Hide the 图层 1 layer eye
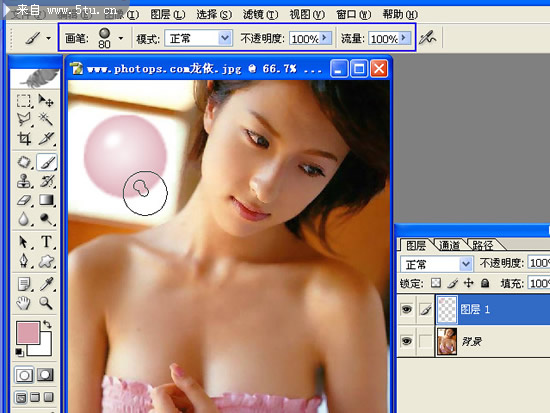This screenshot has width=550, height=413. click(x=407, y=309)
